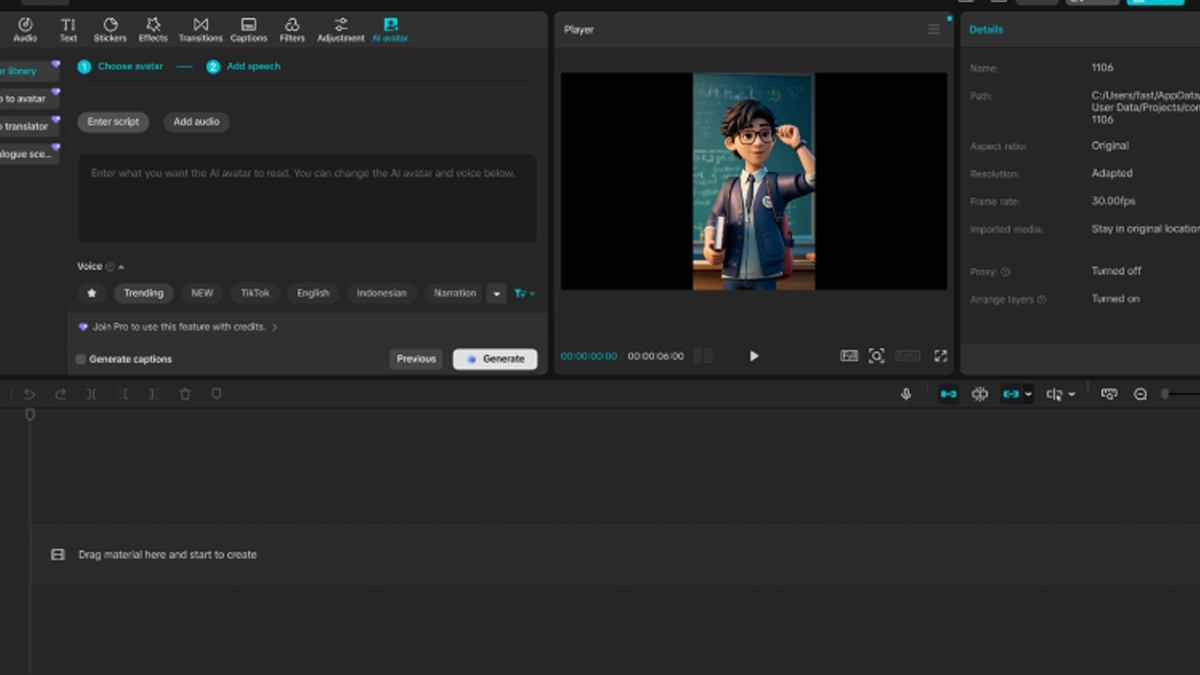The height and width of the screenshot is (675, 1200).
Task: Switch to the Captions tab
Action: tap(248, 29)
